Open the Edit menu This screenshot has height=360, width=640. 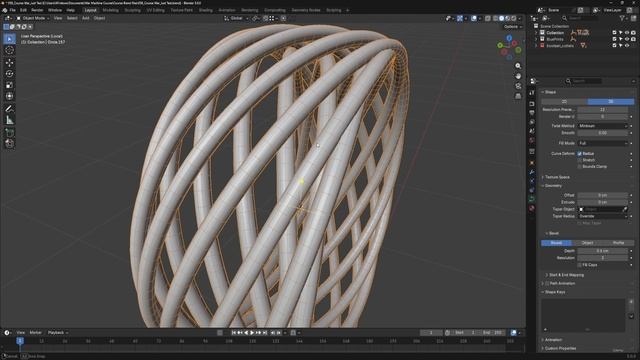[23, 10]
